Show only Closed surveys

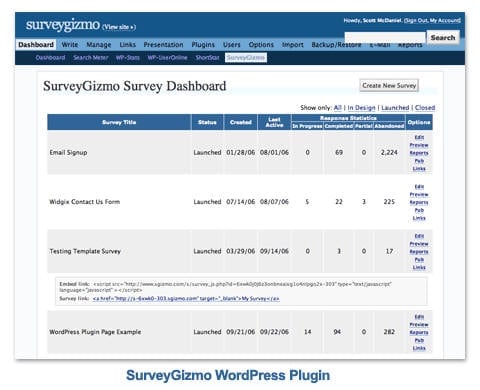[425, 108]
